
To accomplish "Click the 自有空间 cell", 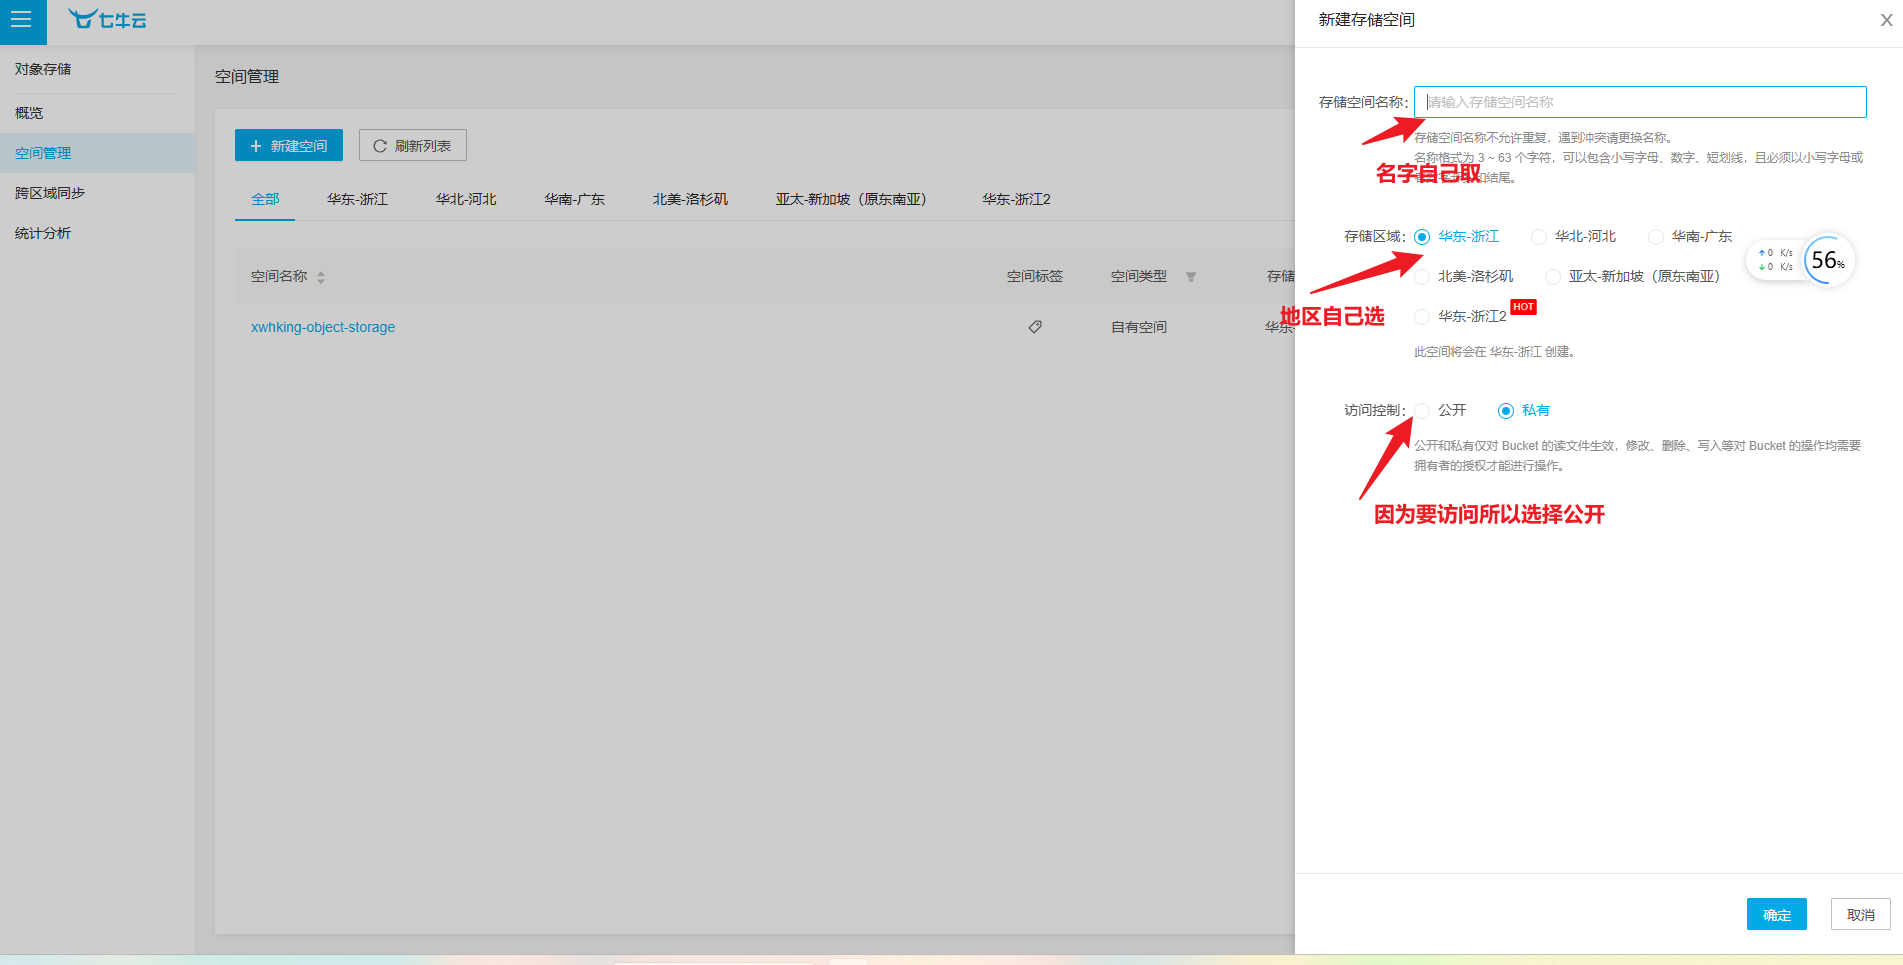I will coord(1139,327).
